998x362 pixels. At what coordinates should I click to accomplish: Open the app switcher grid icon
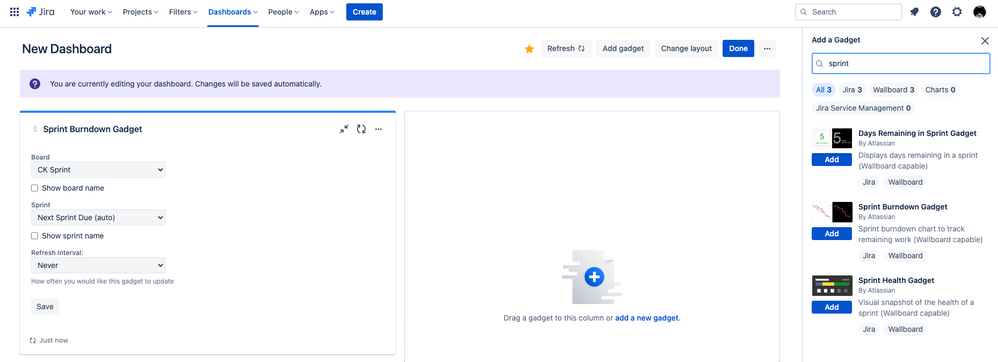(14, 12)
